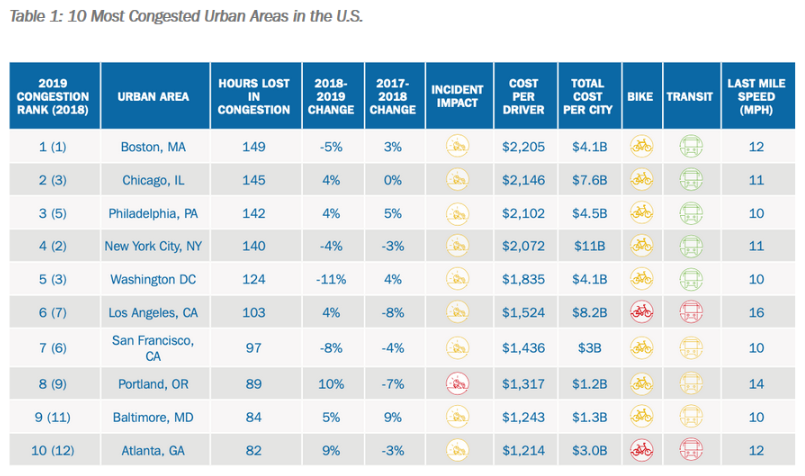The width and height of the screenshot is (805, 476).
Task: Click the $11B total cost cell
Action: click(585, 246)
